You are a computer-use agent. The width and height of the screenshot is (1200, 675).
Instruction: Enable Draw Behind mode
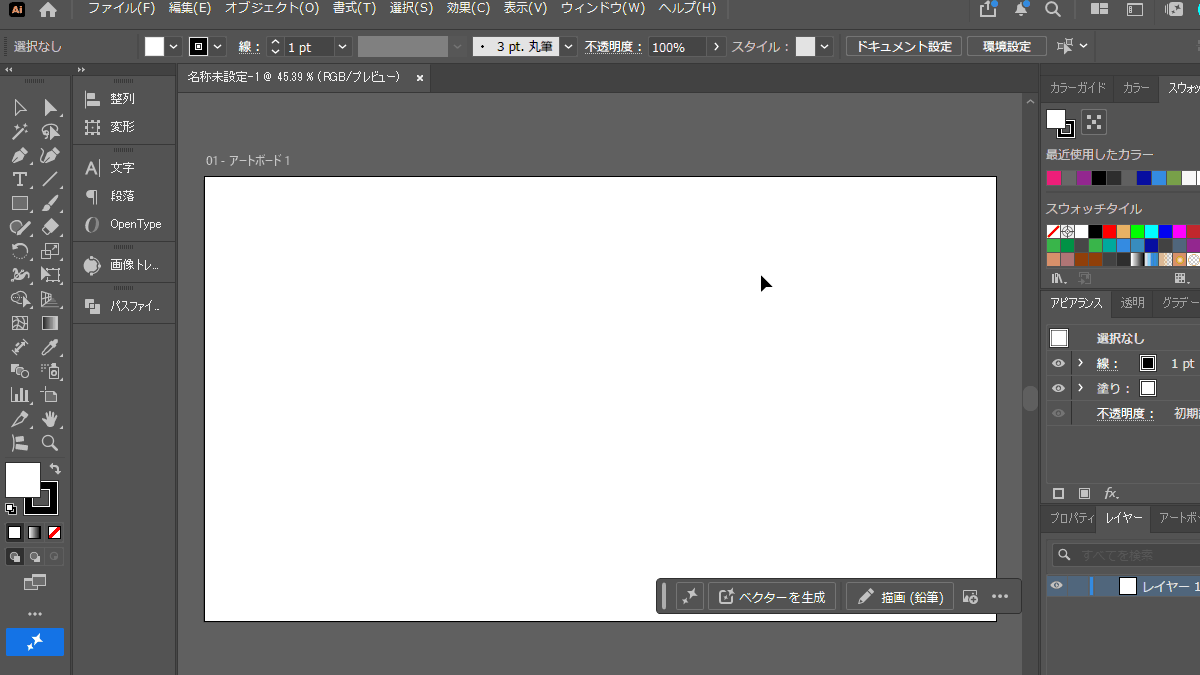[x=35, y=556]
